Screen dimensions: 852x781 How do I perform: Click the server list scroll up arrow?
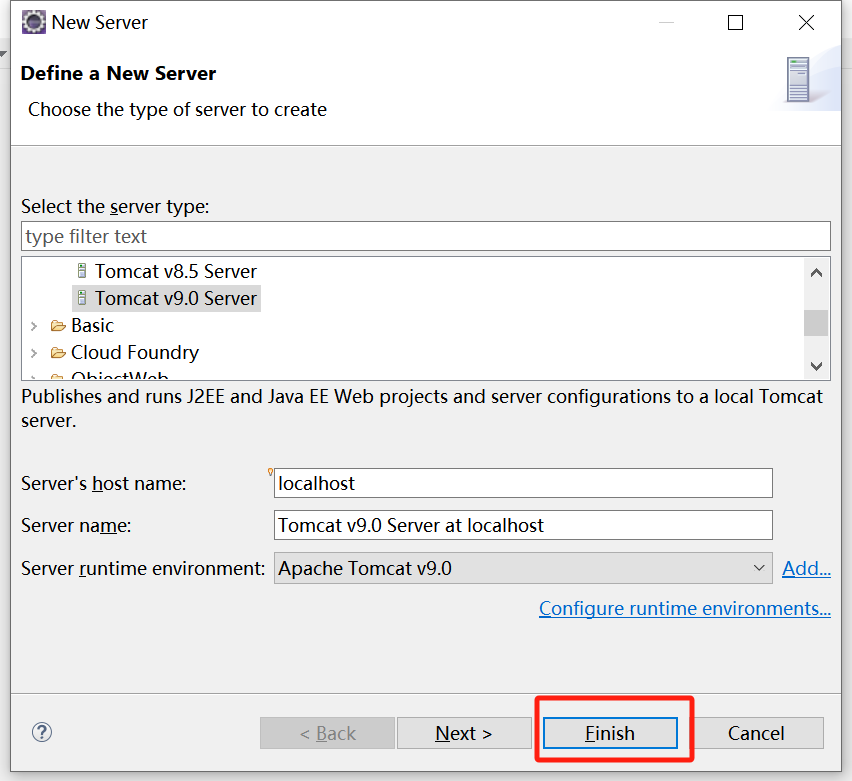tap(816, 273)
